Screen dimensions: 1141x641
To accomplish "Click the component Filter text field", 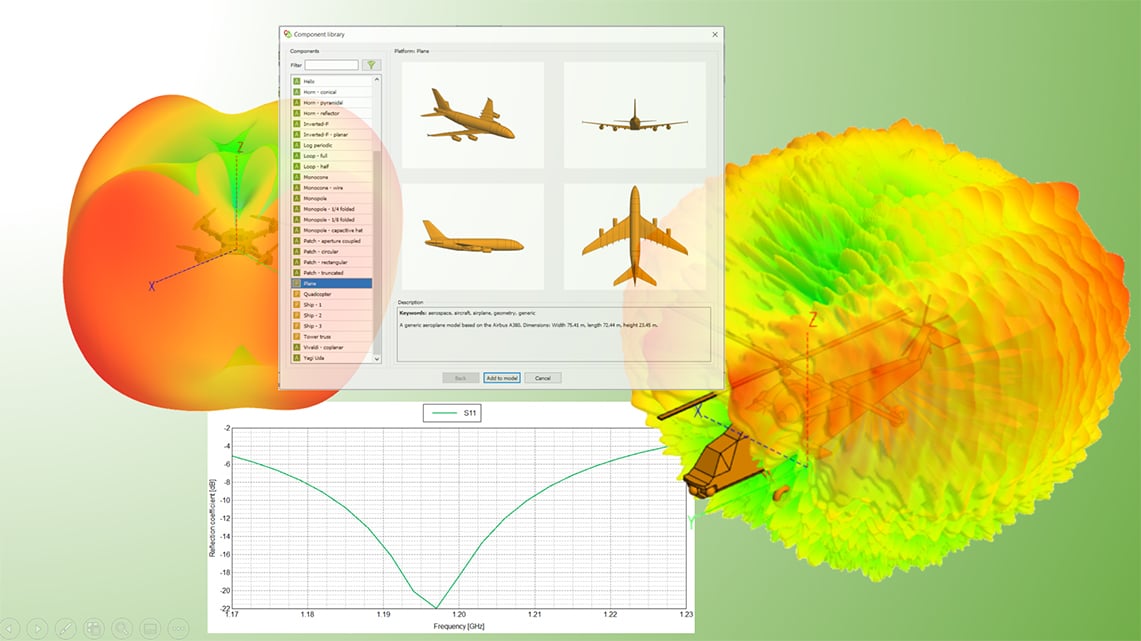I will click(x=330, y=64).
